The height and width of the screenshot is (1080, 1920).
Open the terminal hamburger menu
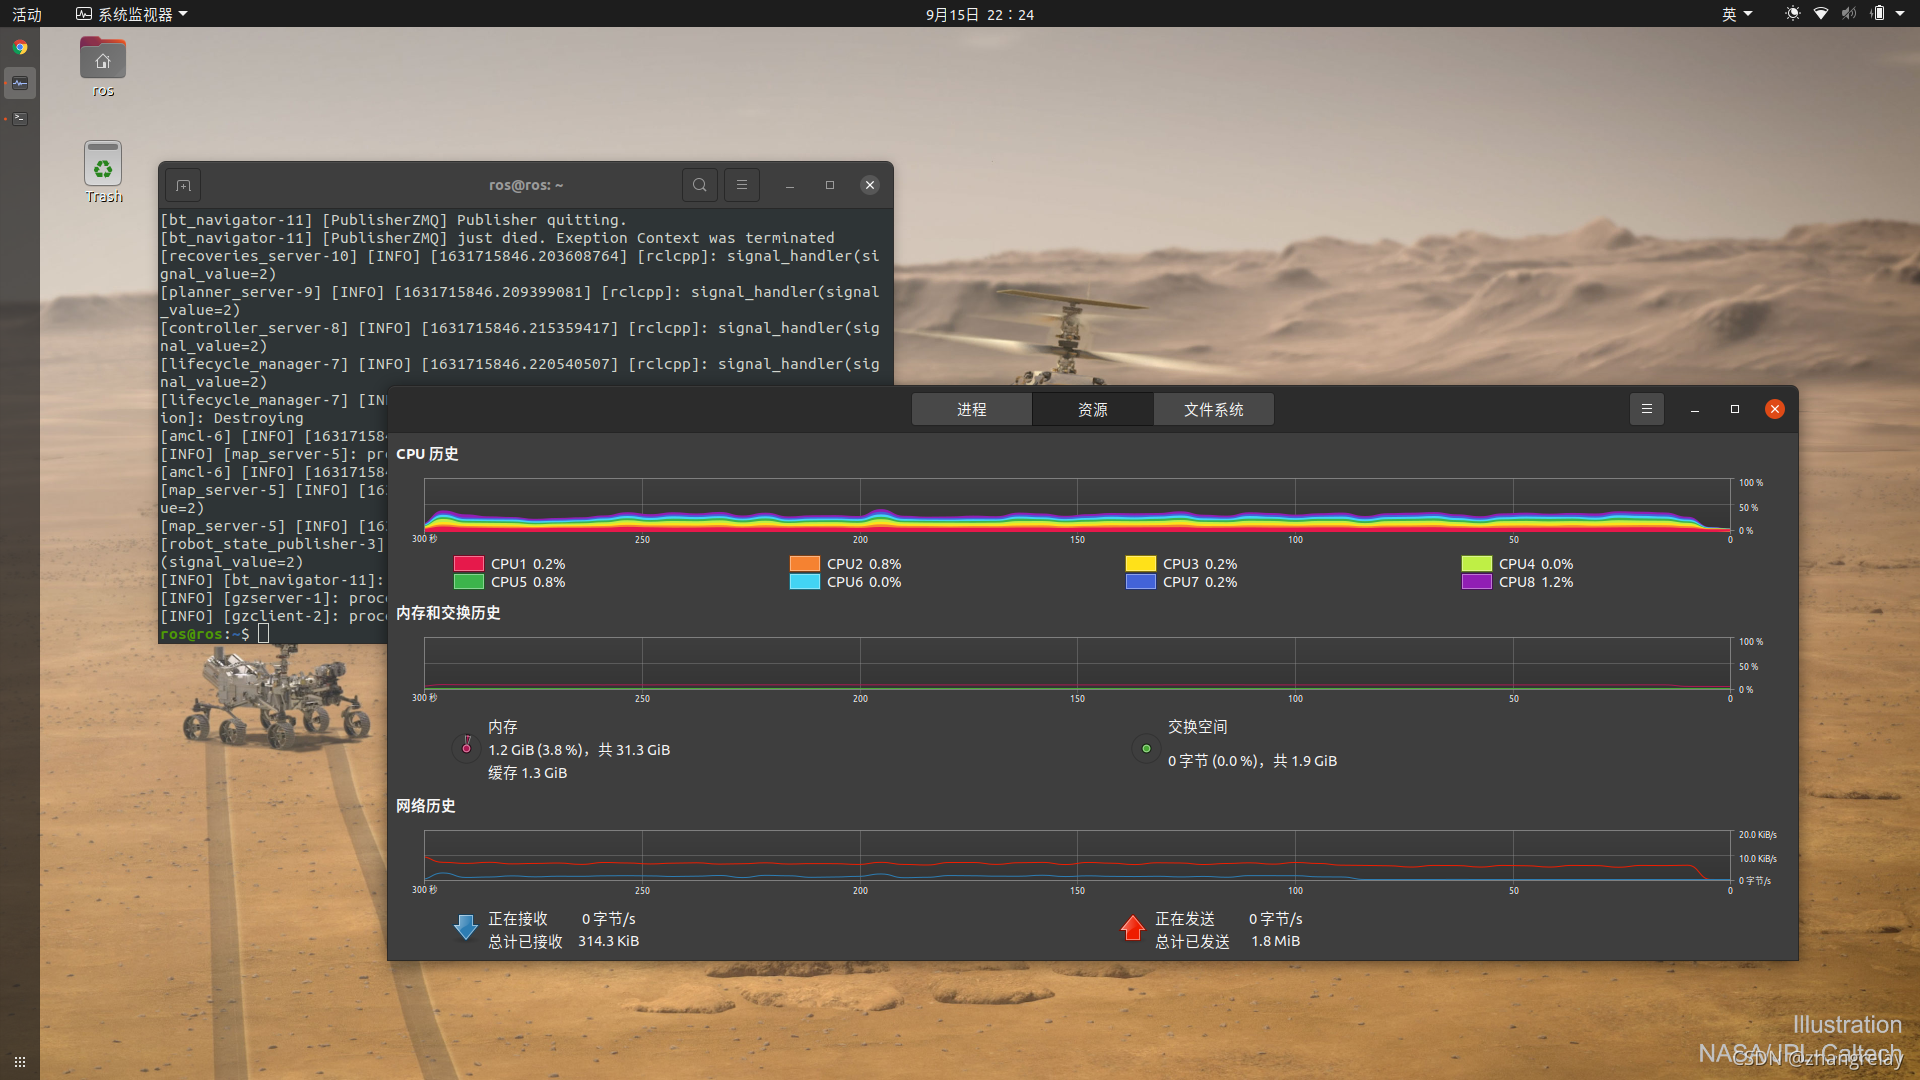(x=742, y=185)
